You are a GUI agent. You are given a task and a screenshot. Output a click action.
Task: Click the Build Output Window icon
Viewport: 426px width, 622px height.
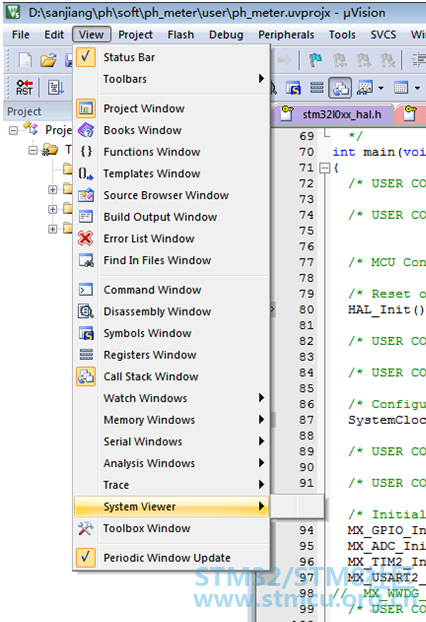pyautogui.click(x=86, y=217)
